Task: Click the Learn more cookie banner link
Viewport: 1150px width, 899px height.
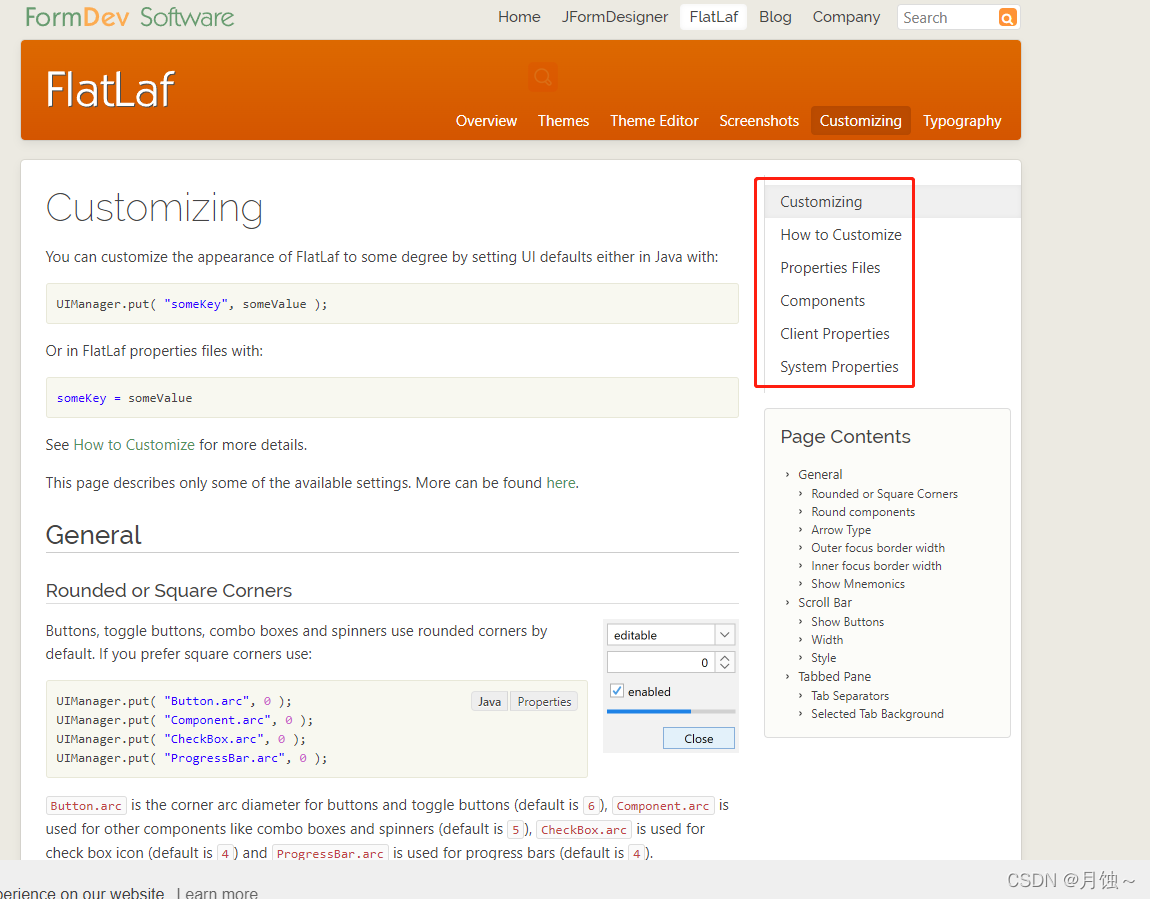Action: [218, 892]
